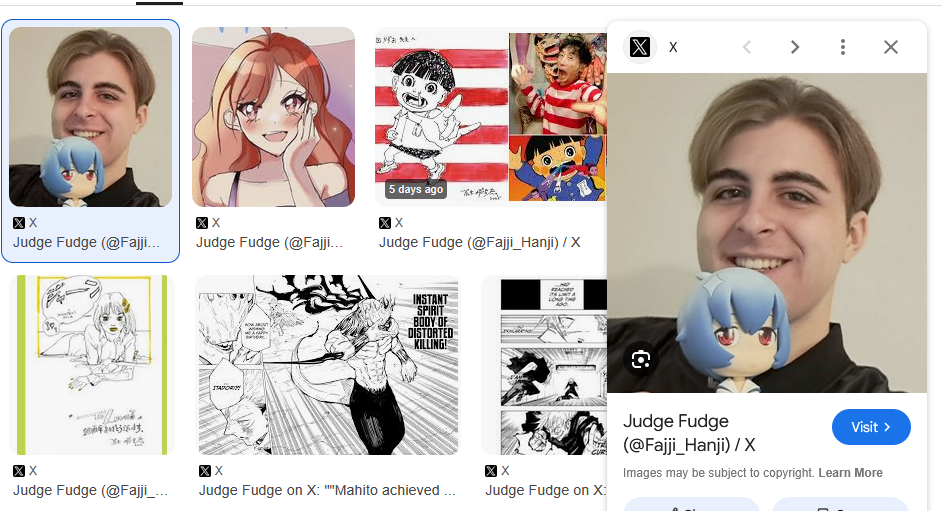Open the red-haired anime girl thumbnail

(273, 117)
